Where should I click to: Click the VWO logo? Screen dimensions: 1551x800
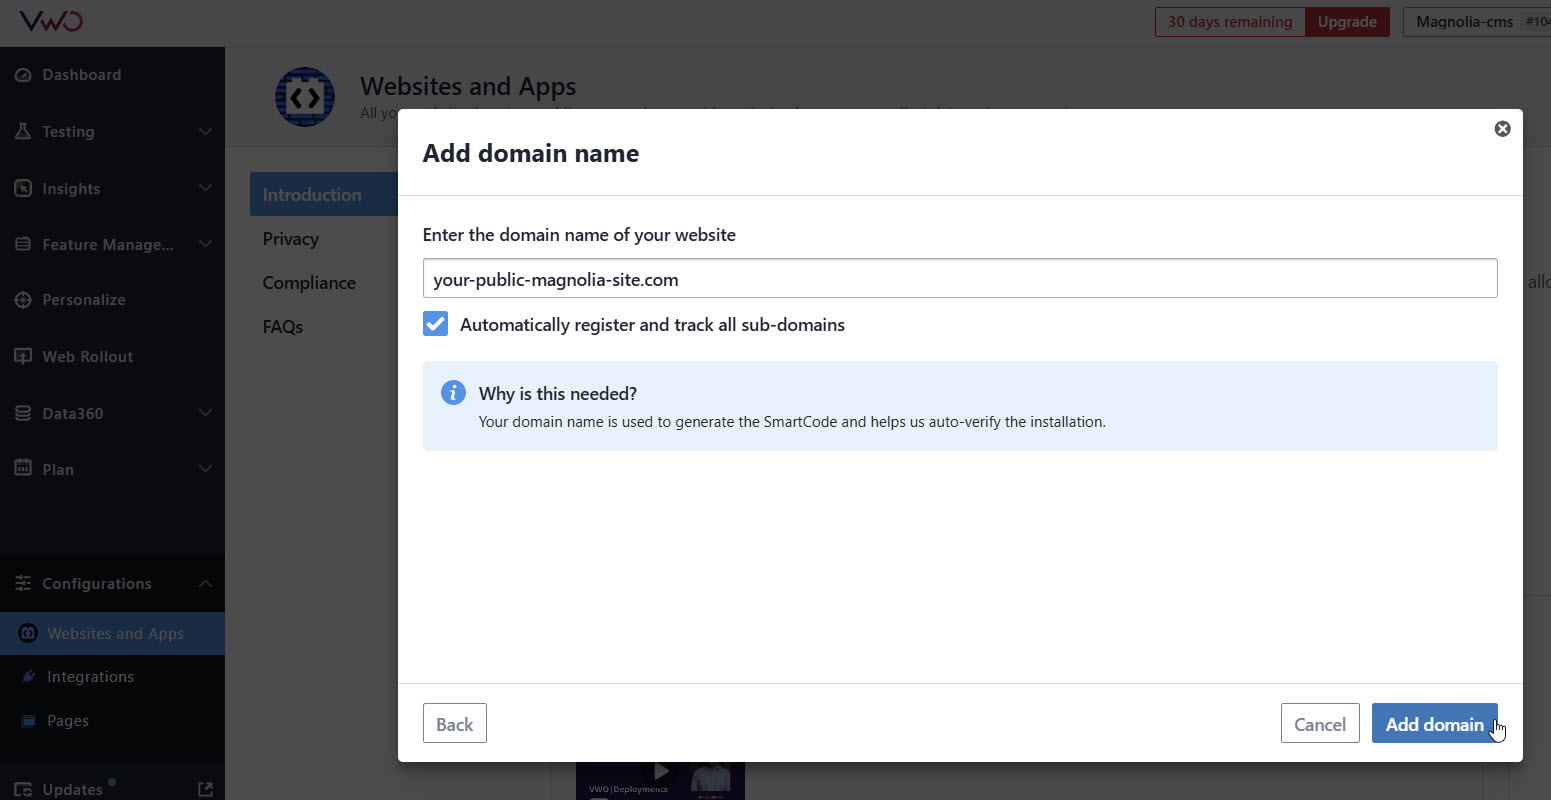tap(51, 21)
